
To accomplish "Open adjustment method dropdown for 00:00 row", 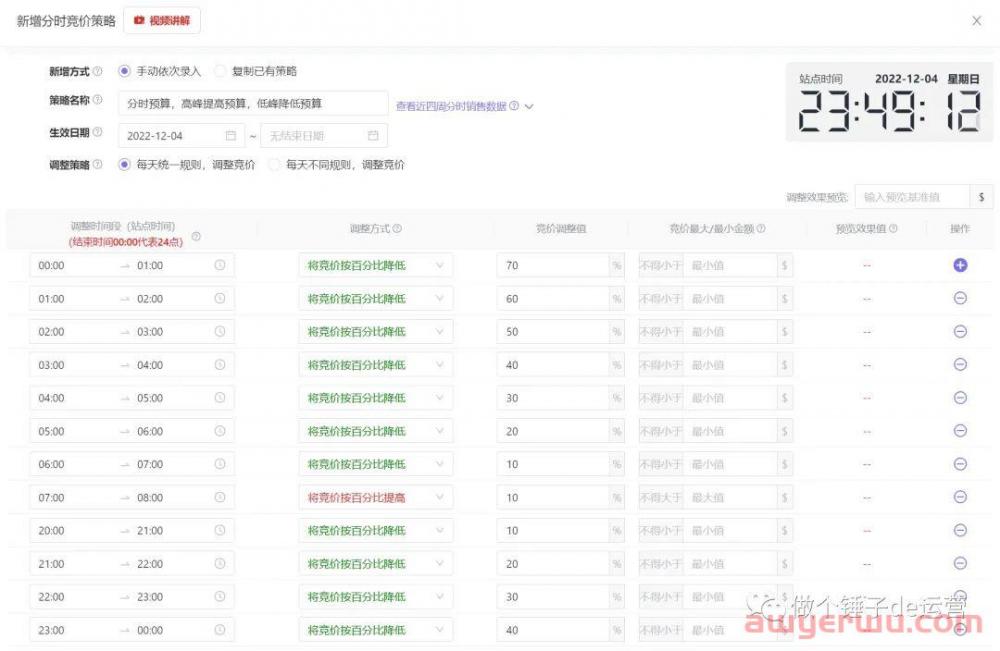I will coord(375,266).
